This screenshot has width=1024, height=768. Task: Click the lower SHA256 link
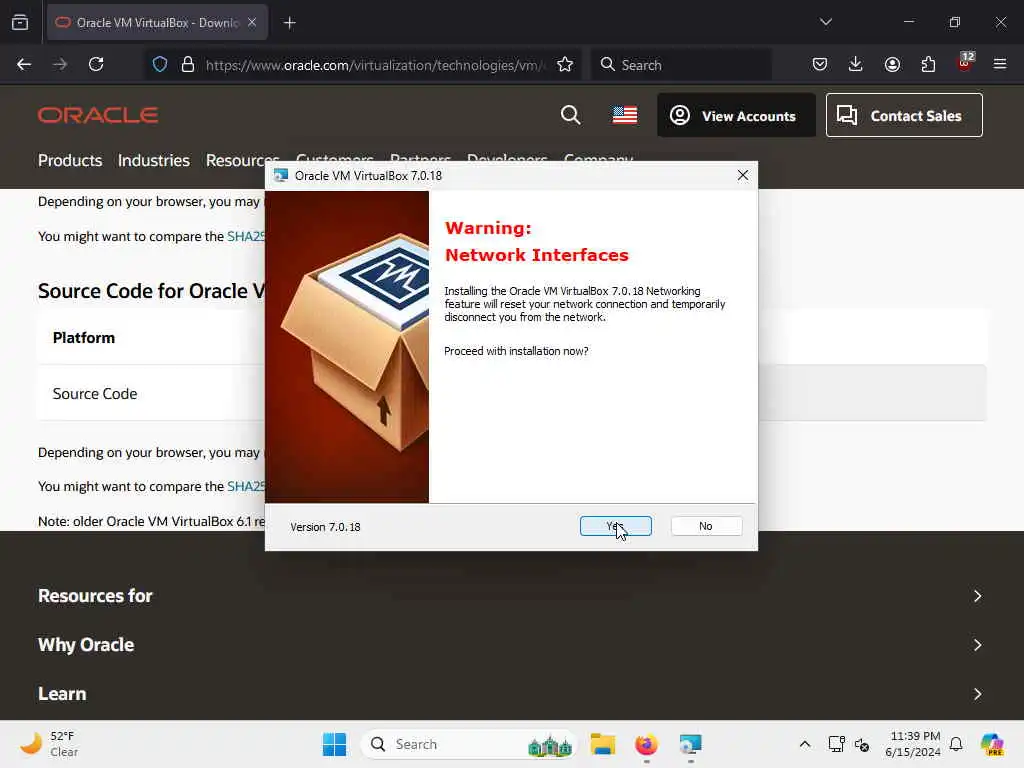246,487
